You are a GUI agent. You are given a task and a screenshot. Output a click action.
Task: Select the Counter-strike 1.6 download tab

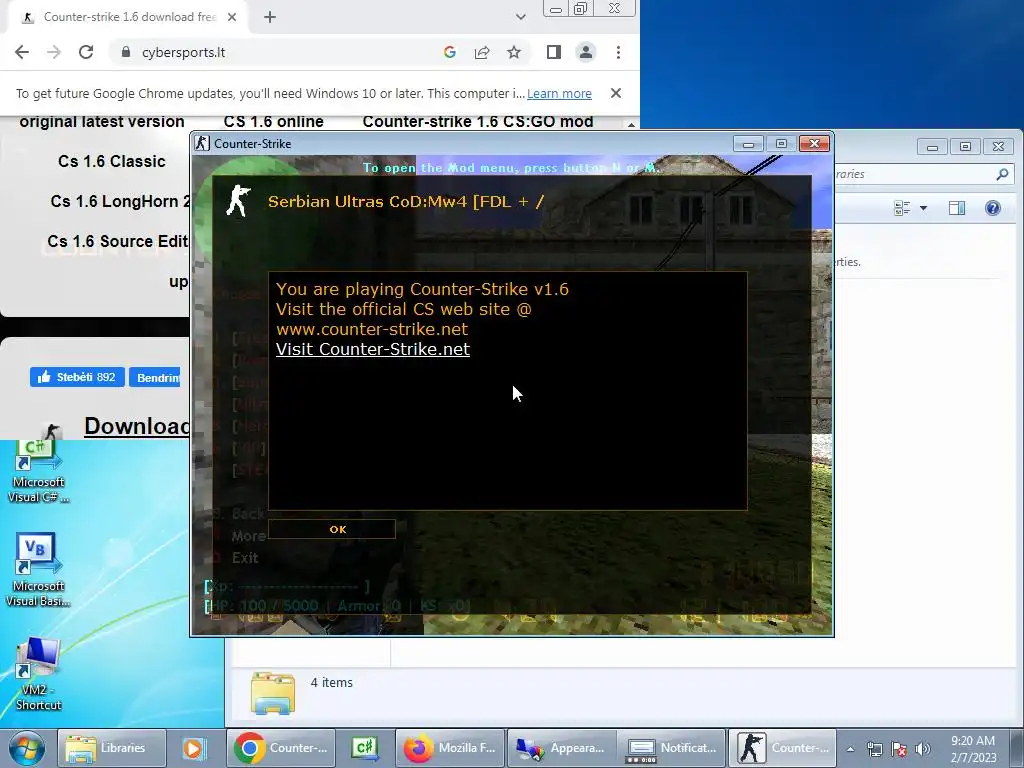(x=127, y=17)
